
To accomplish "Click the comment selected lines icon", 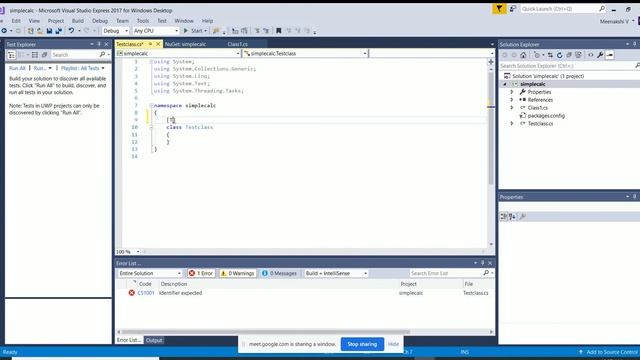I will [x=257, y=31].
